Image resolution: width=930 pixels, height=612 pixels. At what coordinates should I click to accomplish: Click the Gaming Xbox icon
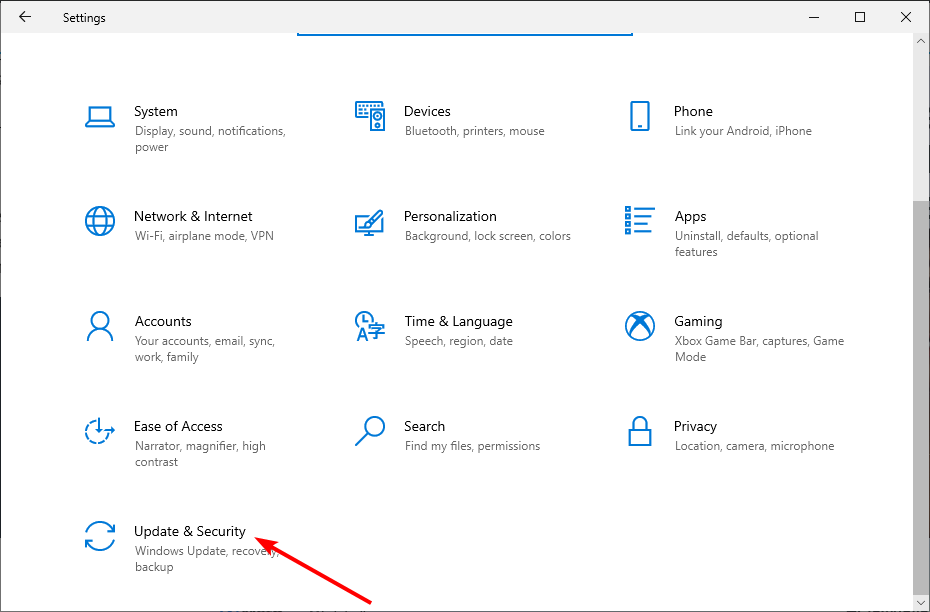pyautogui.click(x=639, y=326)
